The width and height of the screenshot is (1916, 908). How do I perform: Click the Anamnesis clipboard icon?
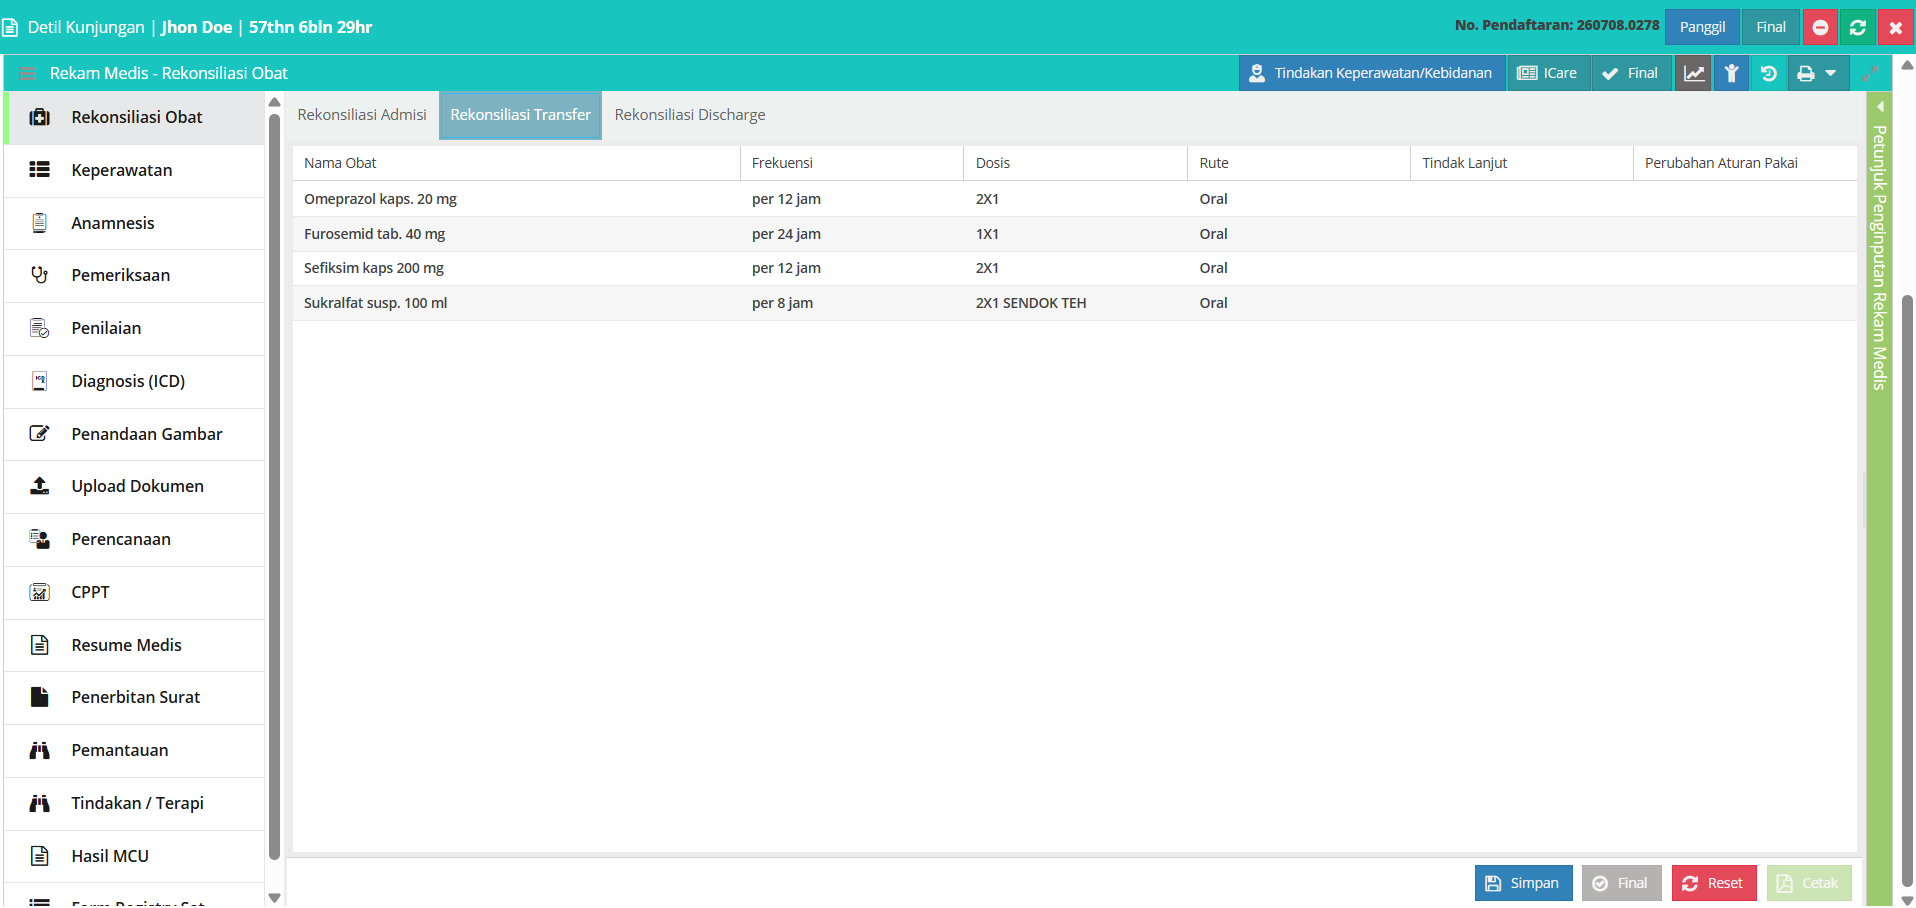coord(40,223)
